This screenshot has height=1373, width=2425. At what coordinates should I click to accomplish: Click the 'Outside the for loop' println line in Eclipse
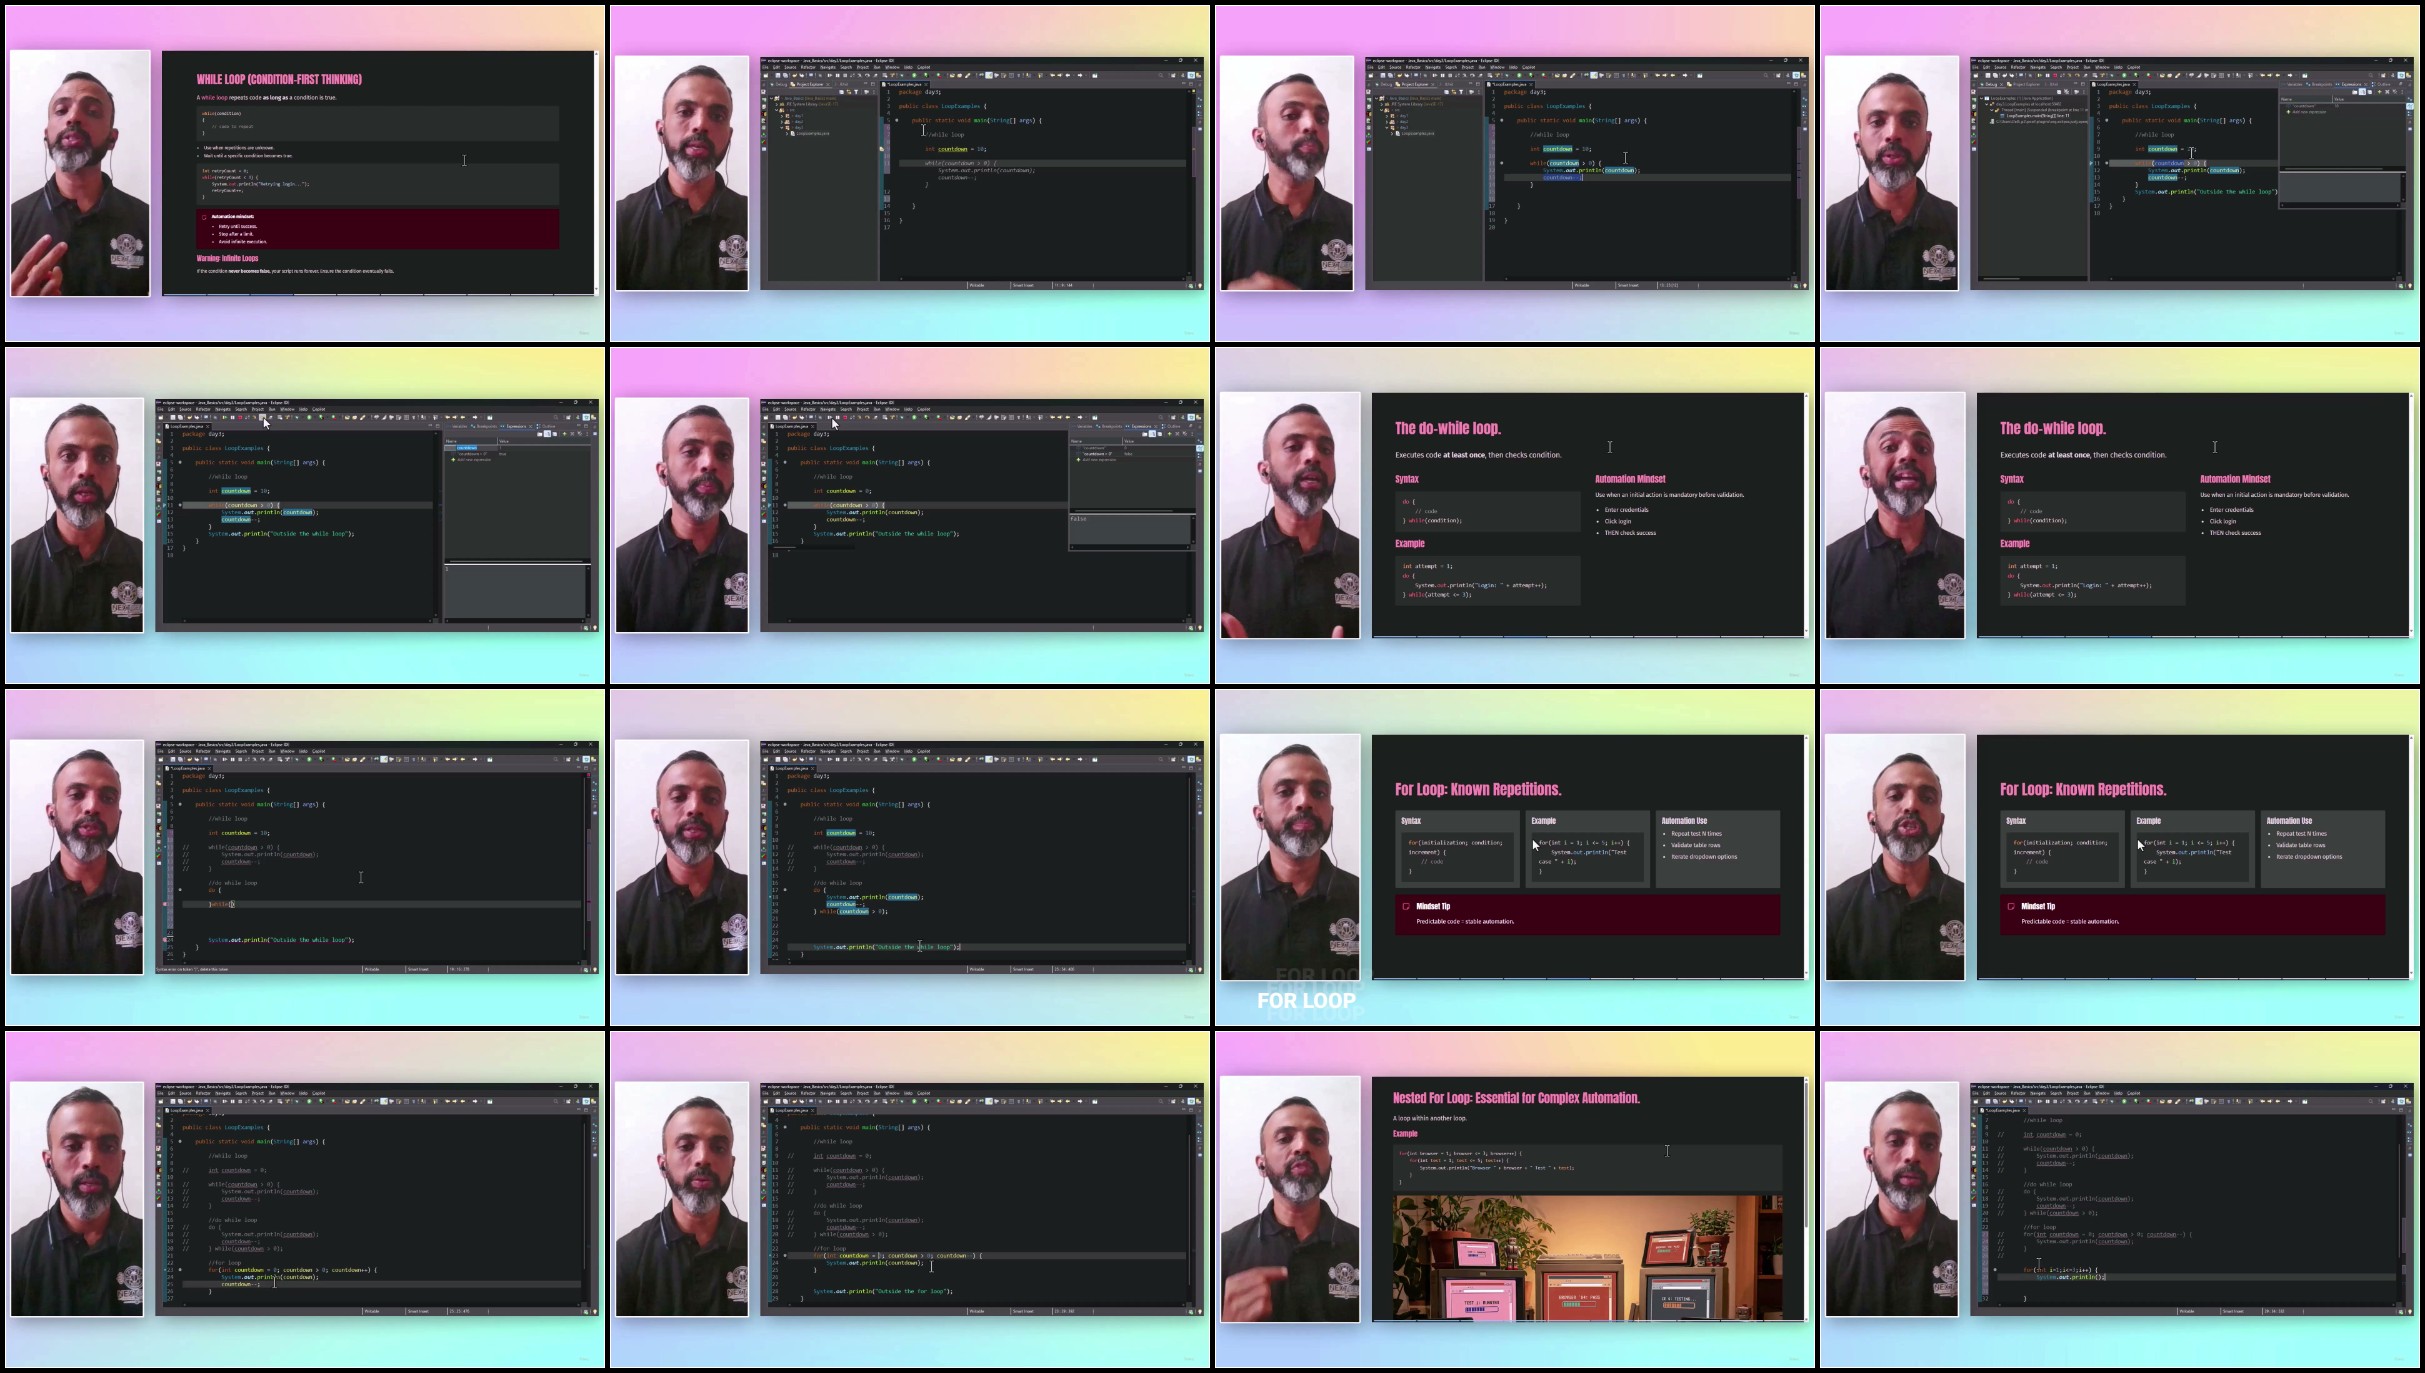tap(883, 1291)
